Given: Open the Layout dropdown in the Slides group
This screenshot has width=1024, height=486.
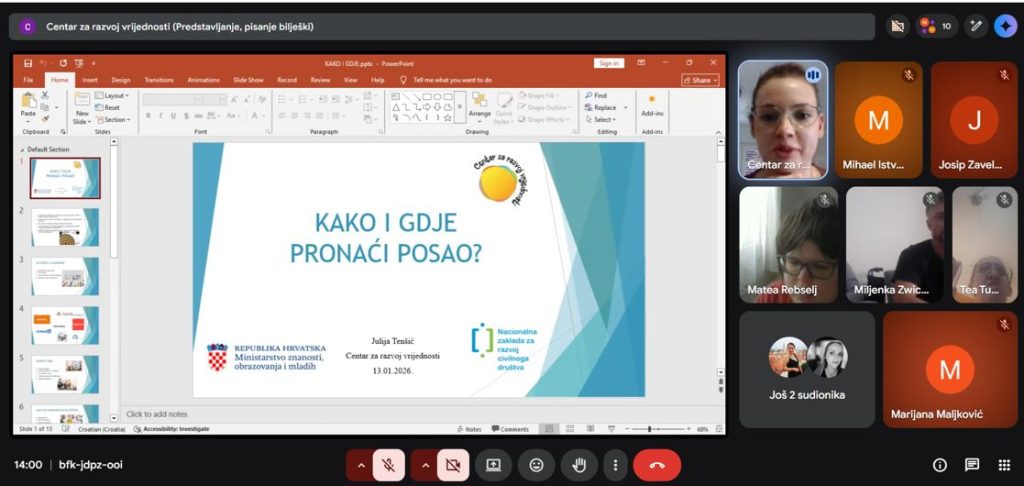Looking at the screenshot, I should pos(112,95).
